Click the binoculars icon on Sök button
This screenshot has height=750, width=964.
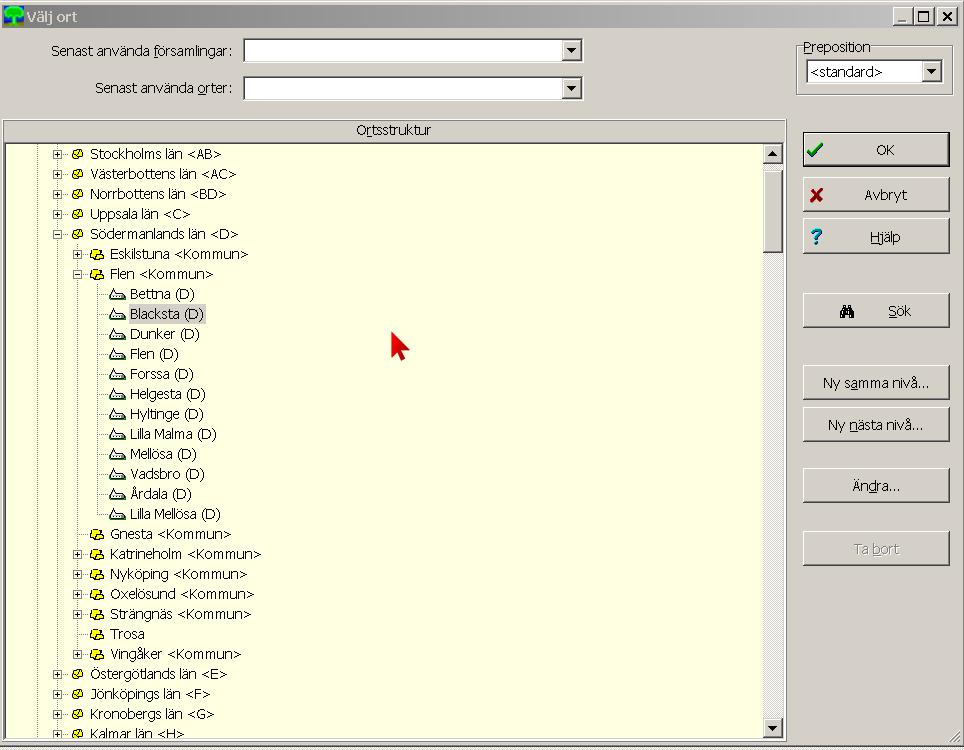[847, 312]
